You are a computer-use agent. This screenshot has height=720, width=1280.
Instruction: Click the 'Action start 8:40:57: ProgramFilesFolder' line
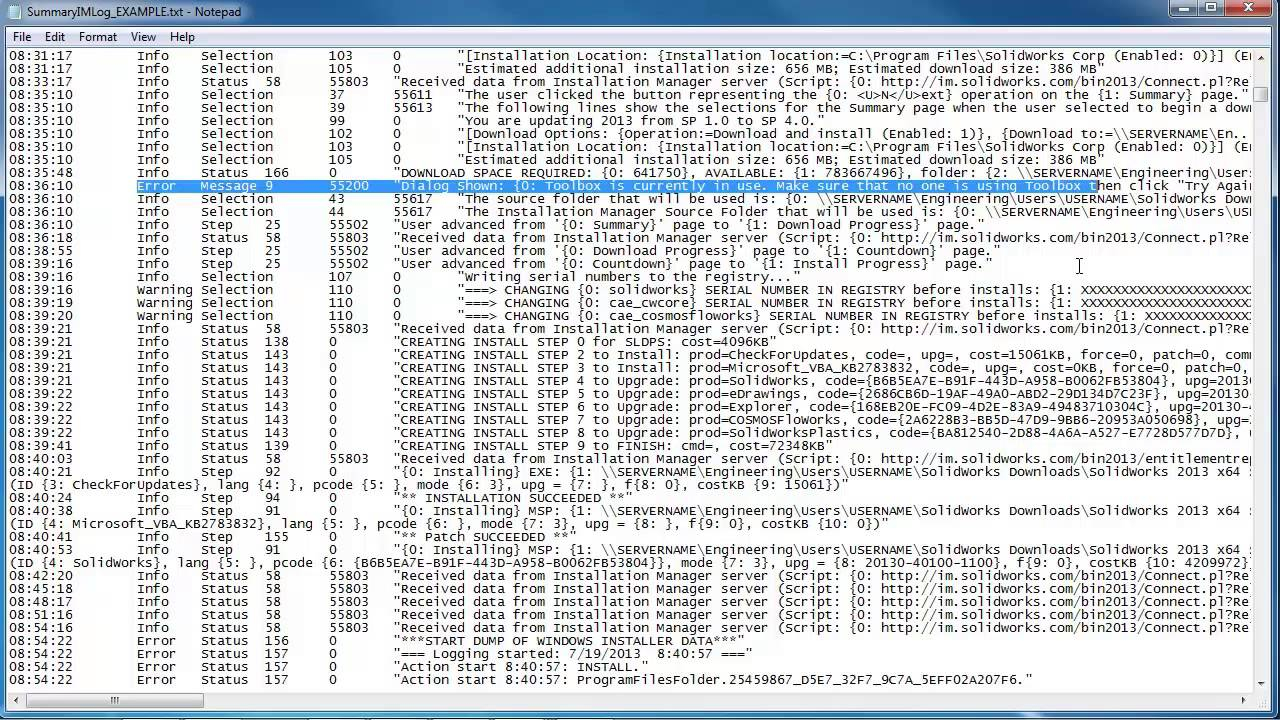(x=713, y=680)
